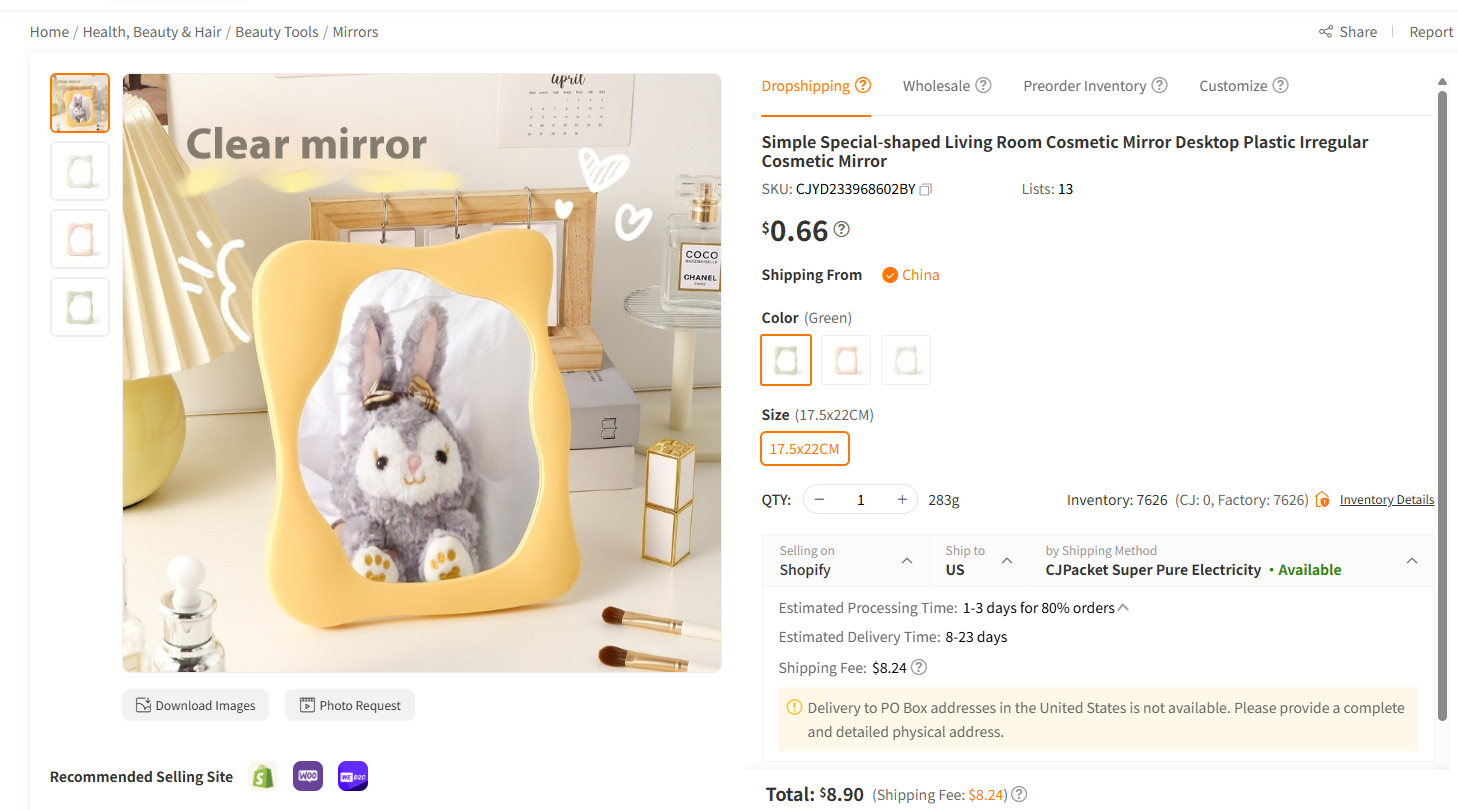
Task: Click the Download Images button
Action: (x=195, y=705)
